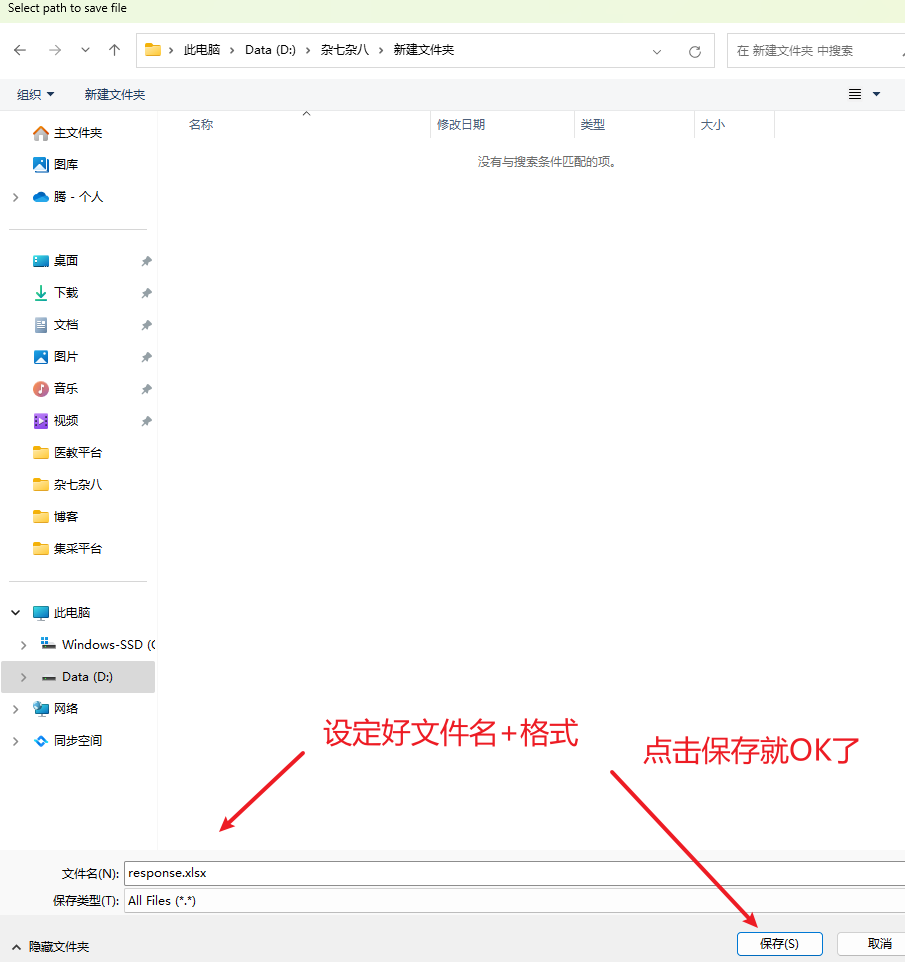The image size is (905, 962).
Task: Expand the 同步空间 node
Action: tap(16, 741)
